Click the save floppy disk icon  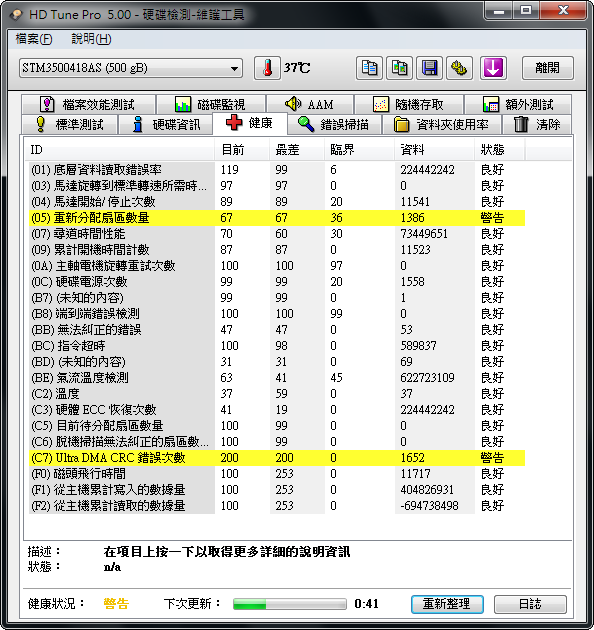(x=430, y=68)
